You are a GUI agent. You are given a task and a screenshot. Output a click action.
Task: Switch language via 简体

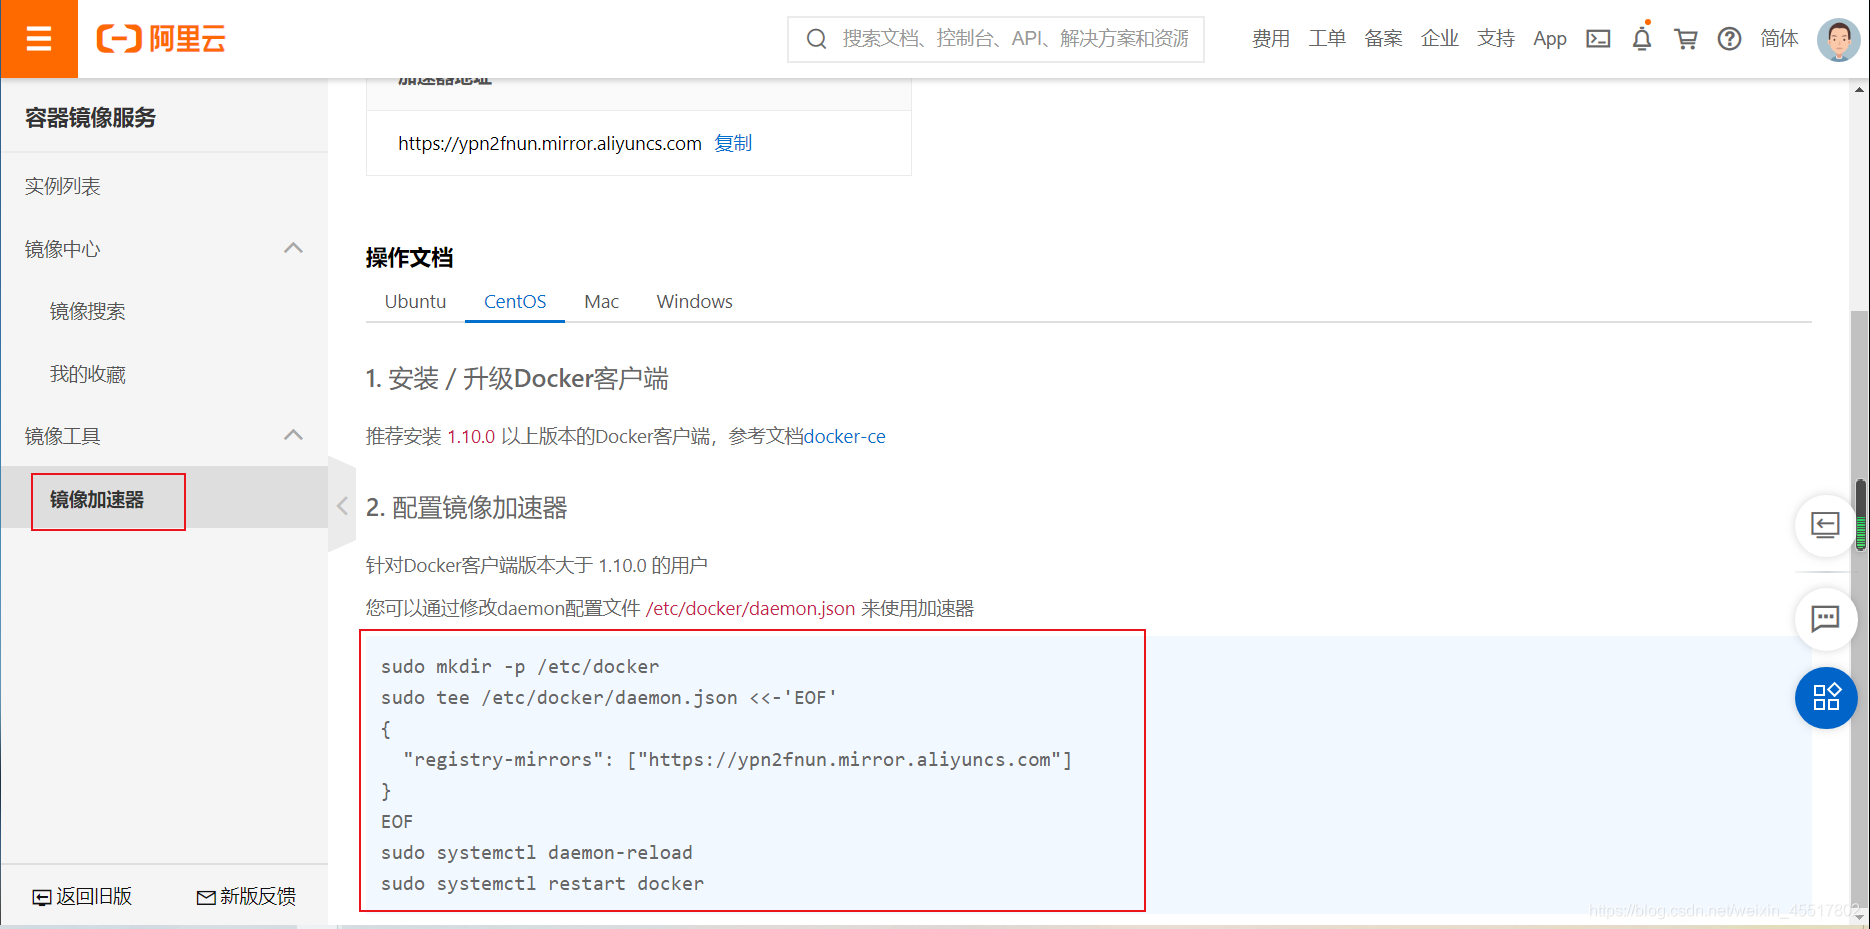[x=1780, y=39]
